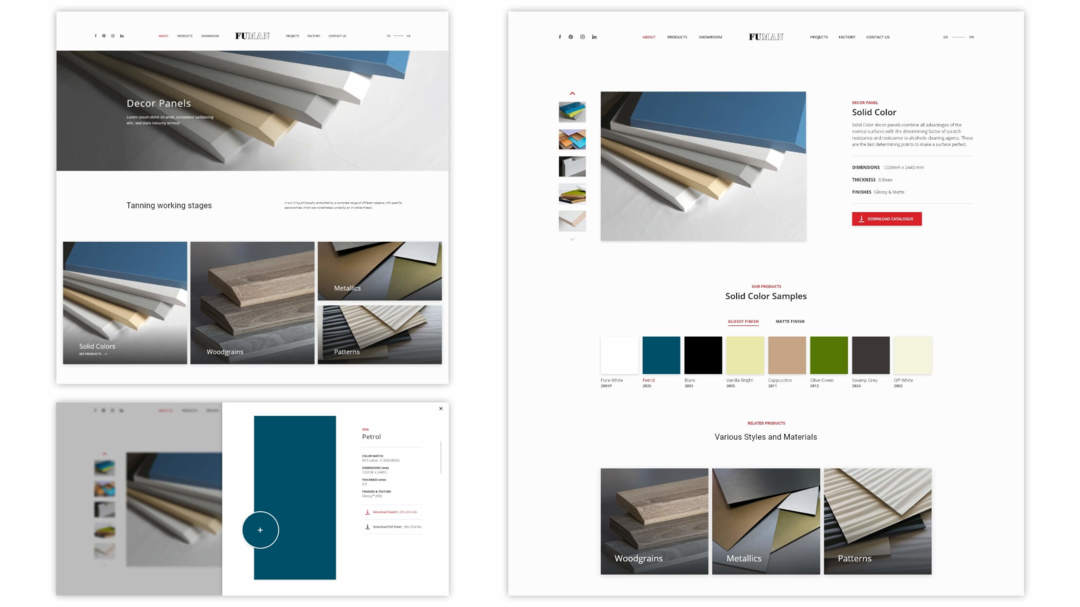Click the Tanning working stages heading
The height and width of the screenshot is (607, 1080).
click(x=169, y=205)
